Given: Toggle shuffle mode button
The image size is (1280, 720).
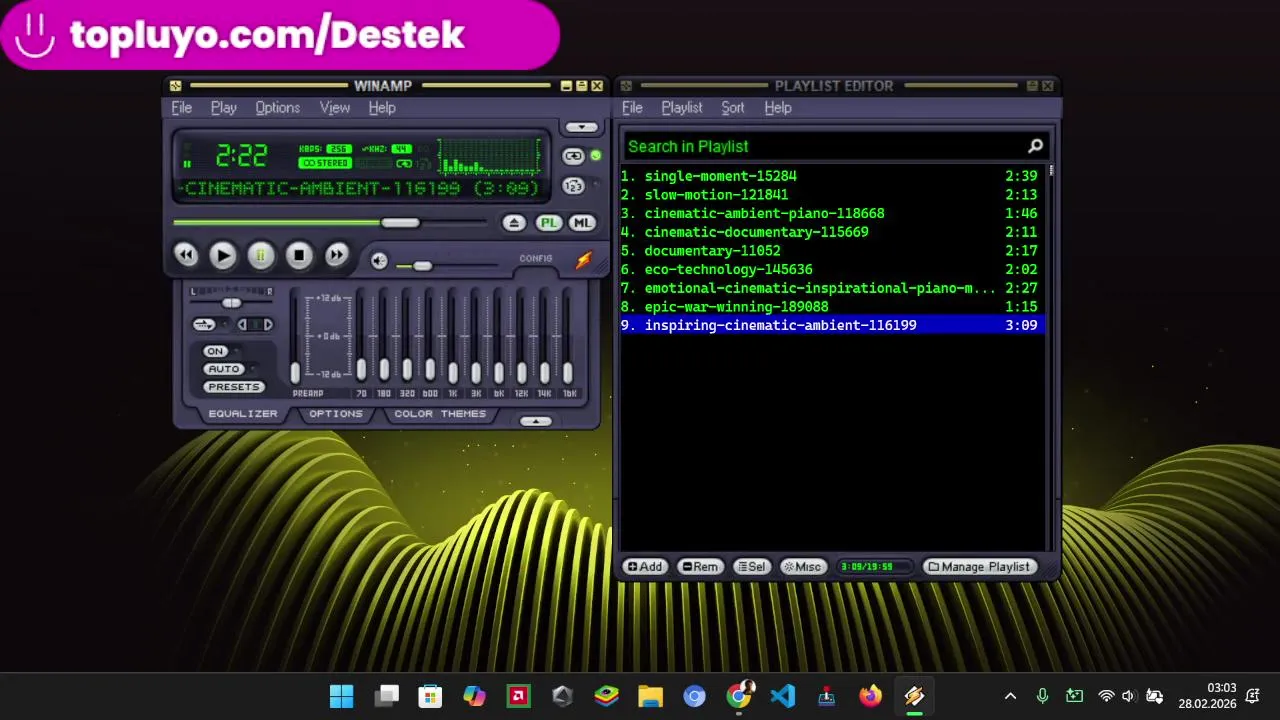Looking at the screenshot, I should pyautogui.click(x=573, y=186).
